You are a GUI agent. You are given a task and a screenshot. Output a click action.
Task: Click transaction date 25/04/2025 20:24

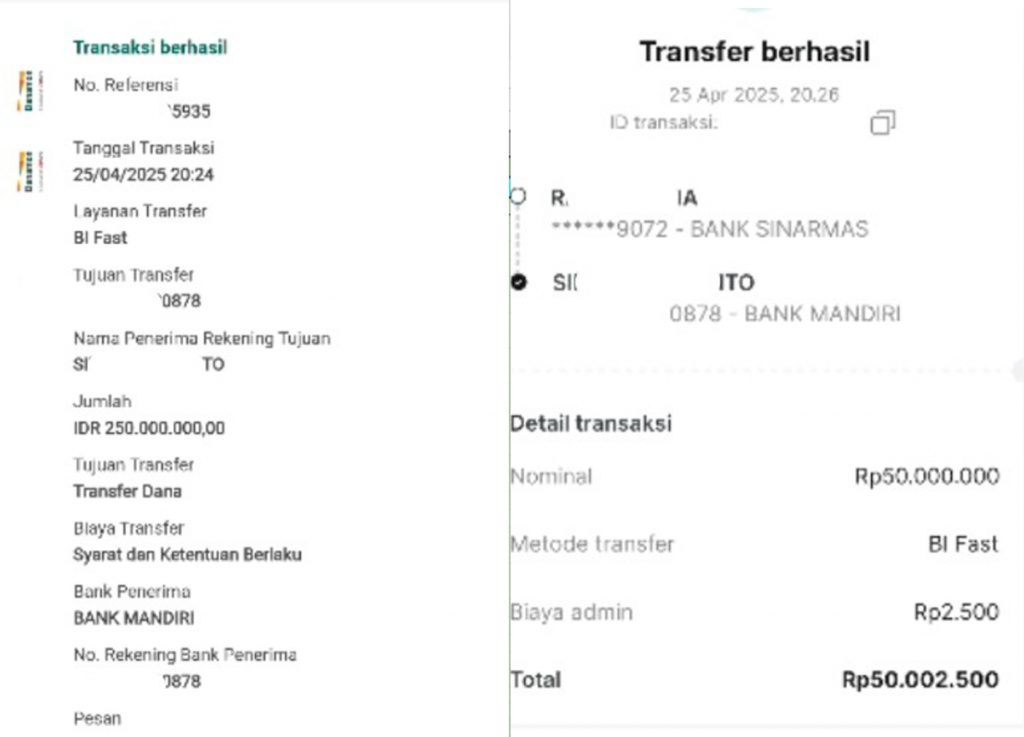point(143,174)
